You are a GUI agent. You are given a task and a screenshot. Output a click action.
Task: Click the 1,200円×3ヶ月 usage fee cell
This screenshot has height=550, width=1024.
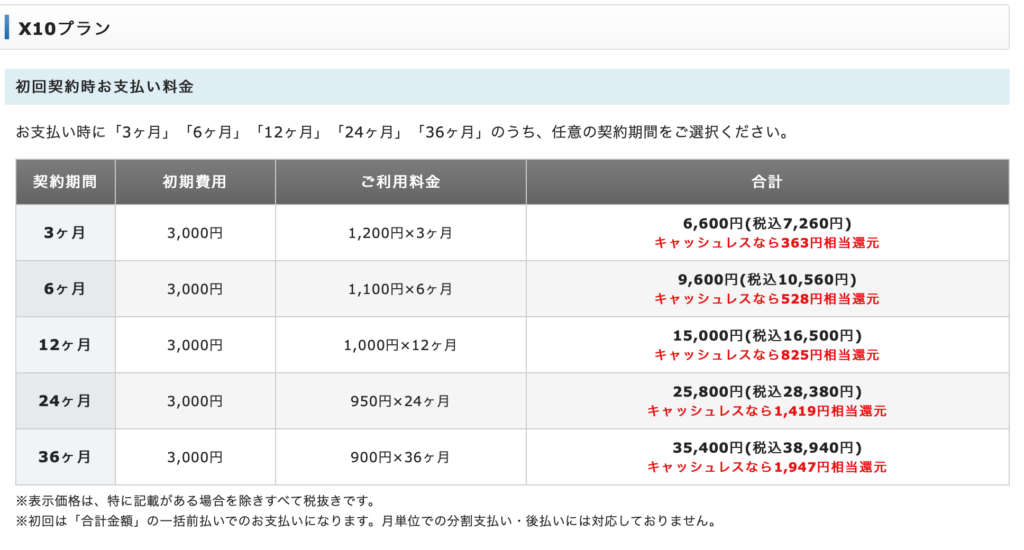(400, 233)
